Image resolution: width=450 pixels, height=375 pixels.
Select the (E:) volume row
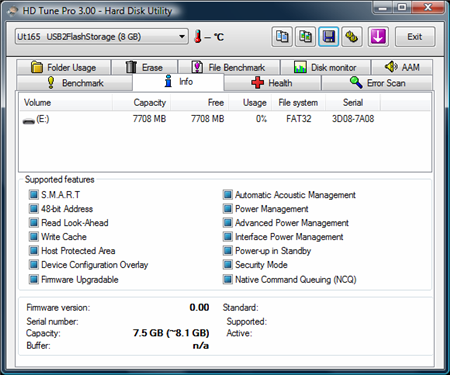[x=225, y=119]
